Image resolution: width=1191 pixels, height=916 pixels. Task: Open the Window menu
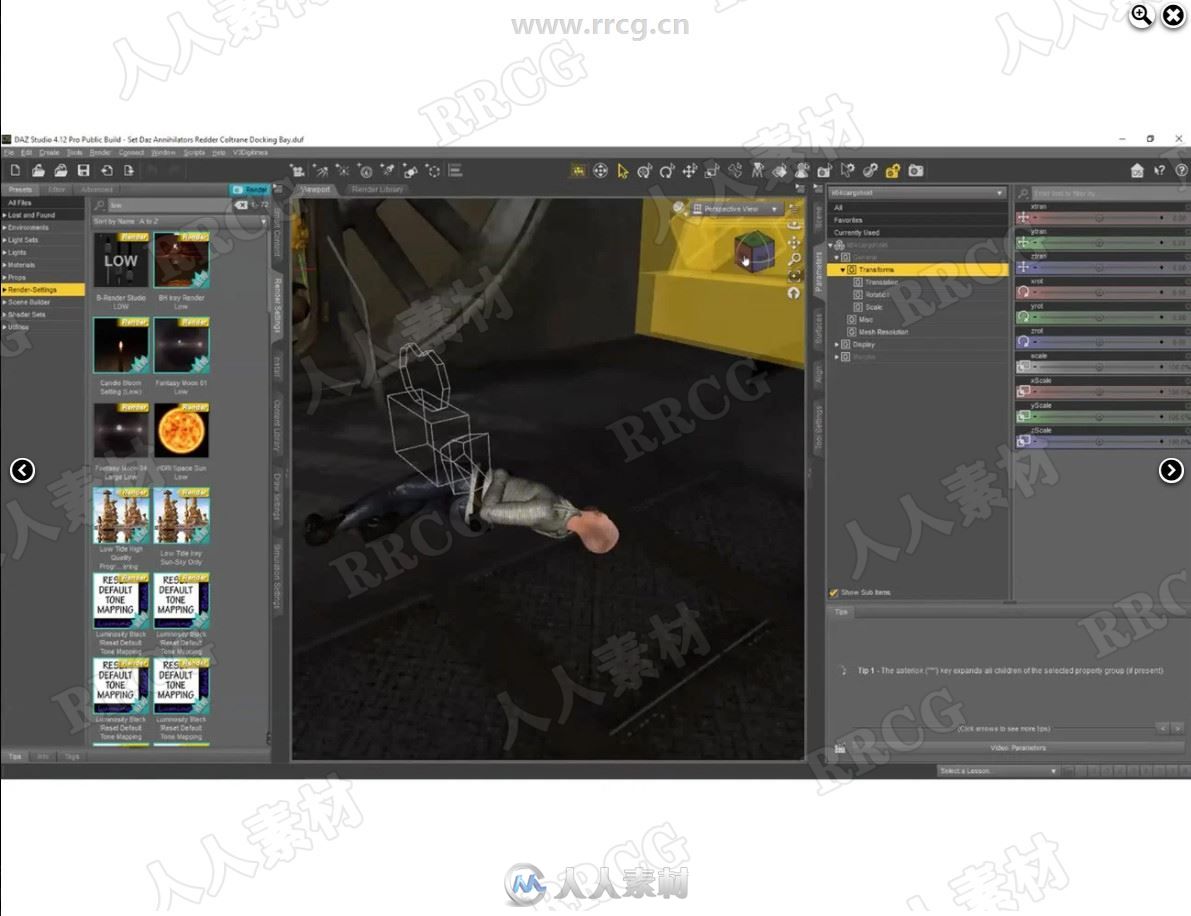point(163,153)
